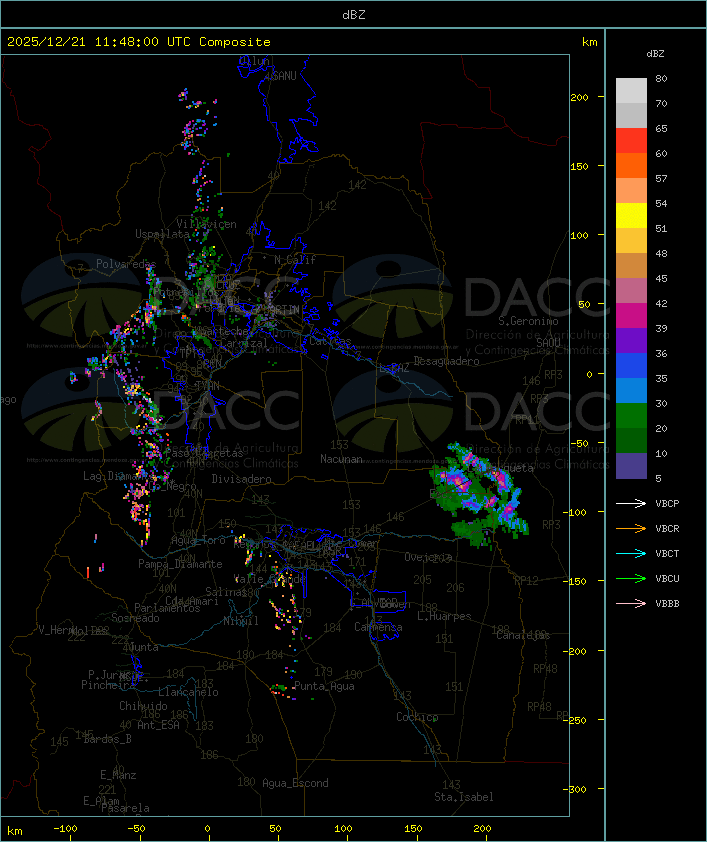The width and height of the screenshot is (707, 842).
Task: Click the -300 tick on vertical axis
Action: pyautogui.click(x=575, y=789)
